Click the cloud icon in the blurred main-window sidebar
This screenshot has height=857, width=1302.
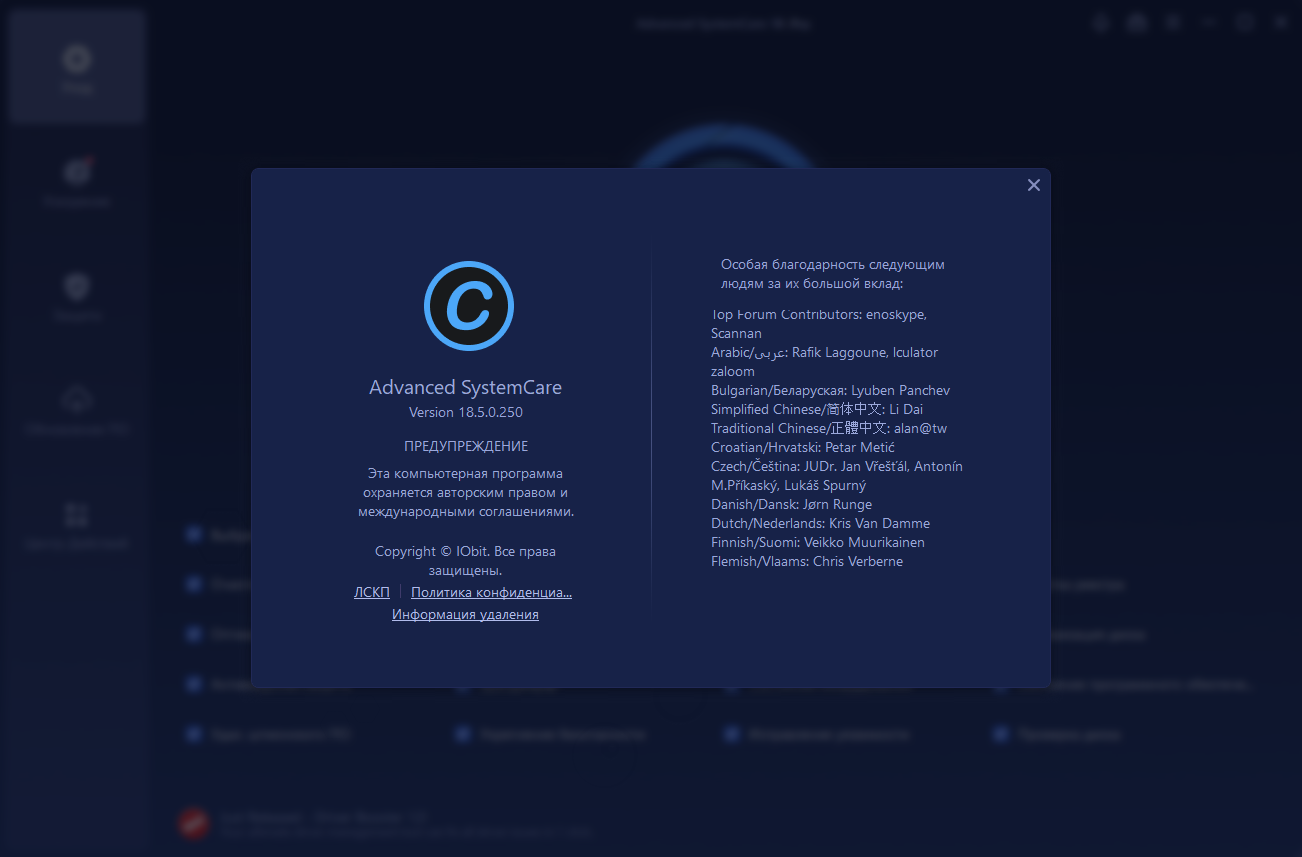click(x=77, y=401)
